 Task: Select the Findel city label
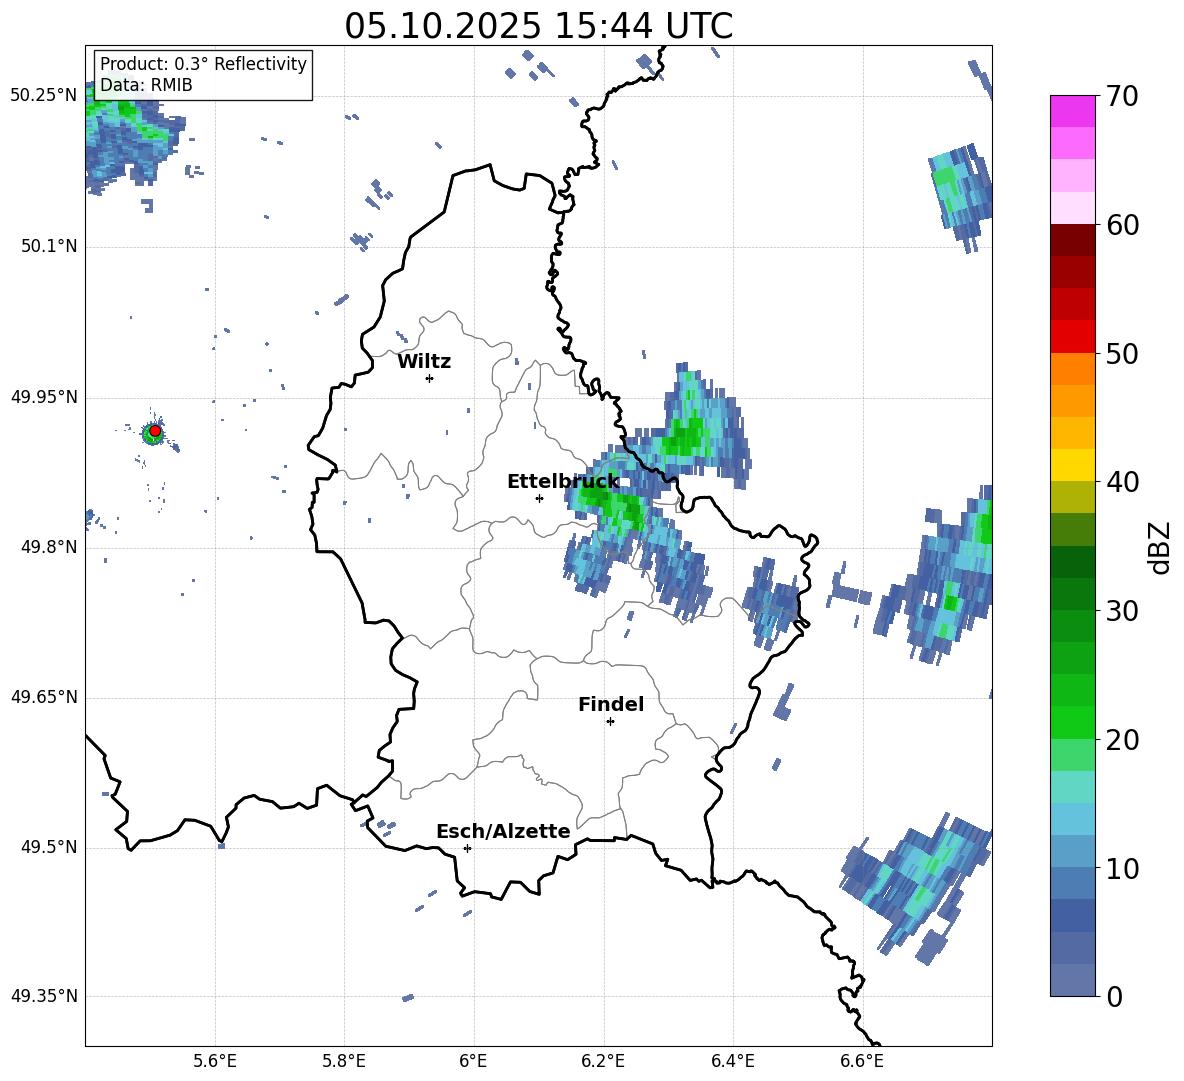(611, 704)
